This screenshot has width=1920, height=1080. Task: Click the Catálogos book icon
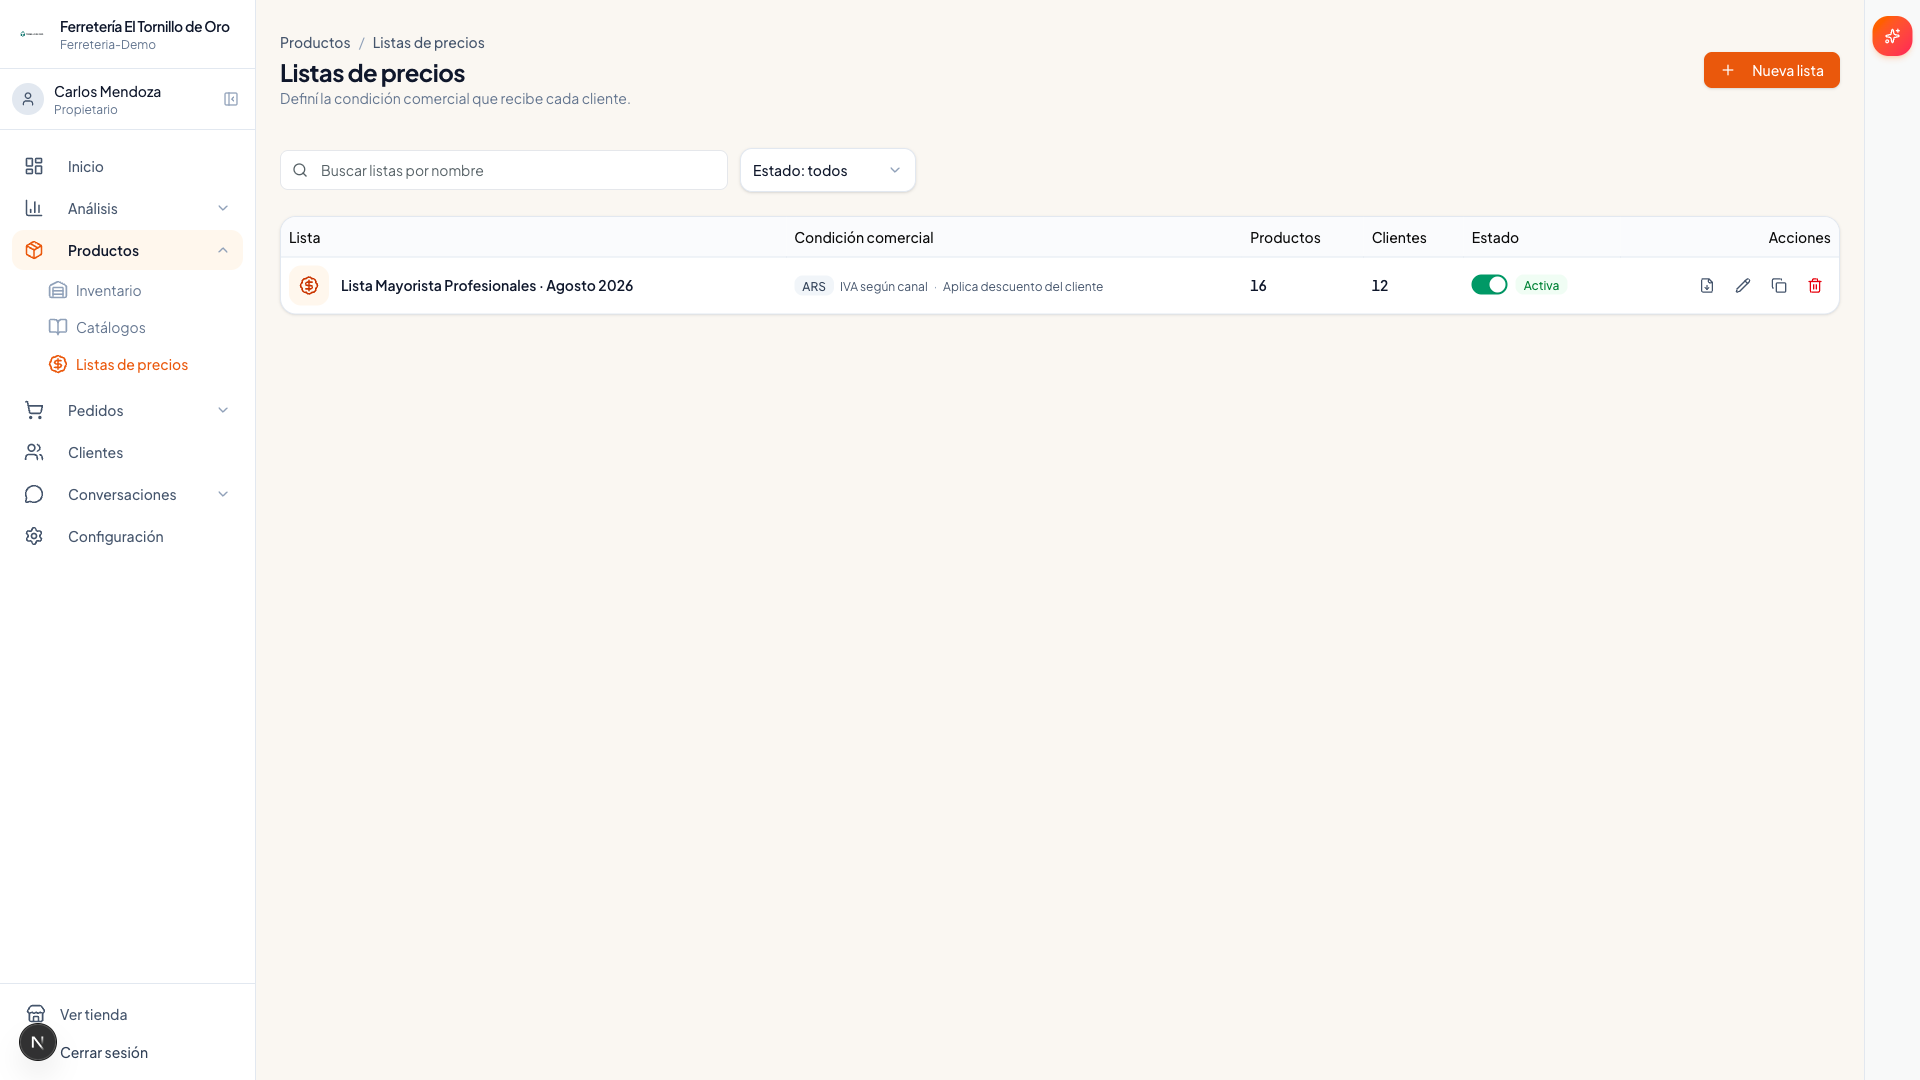(58, 327)
